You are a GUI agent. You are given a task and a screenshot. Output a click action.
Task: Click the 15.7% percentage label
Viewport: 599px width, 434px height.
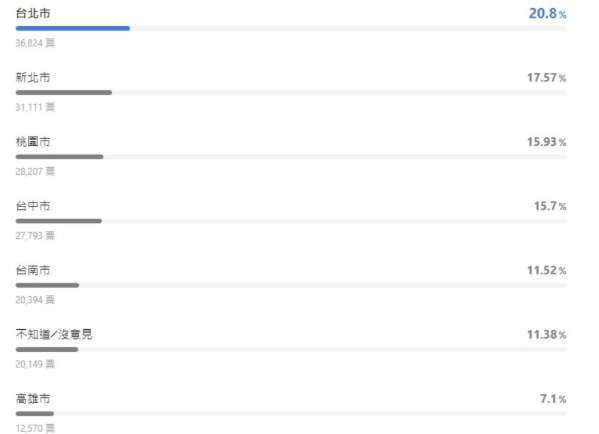(x=550, y=206)
